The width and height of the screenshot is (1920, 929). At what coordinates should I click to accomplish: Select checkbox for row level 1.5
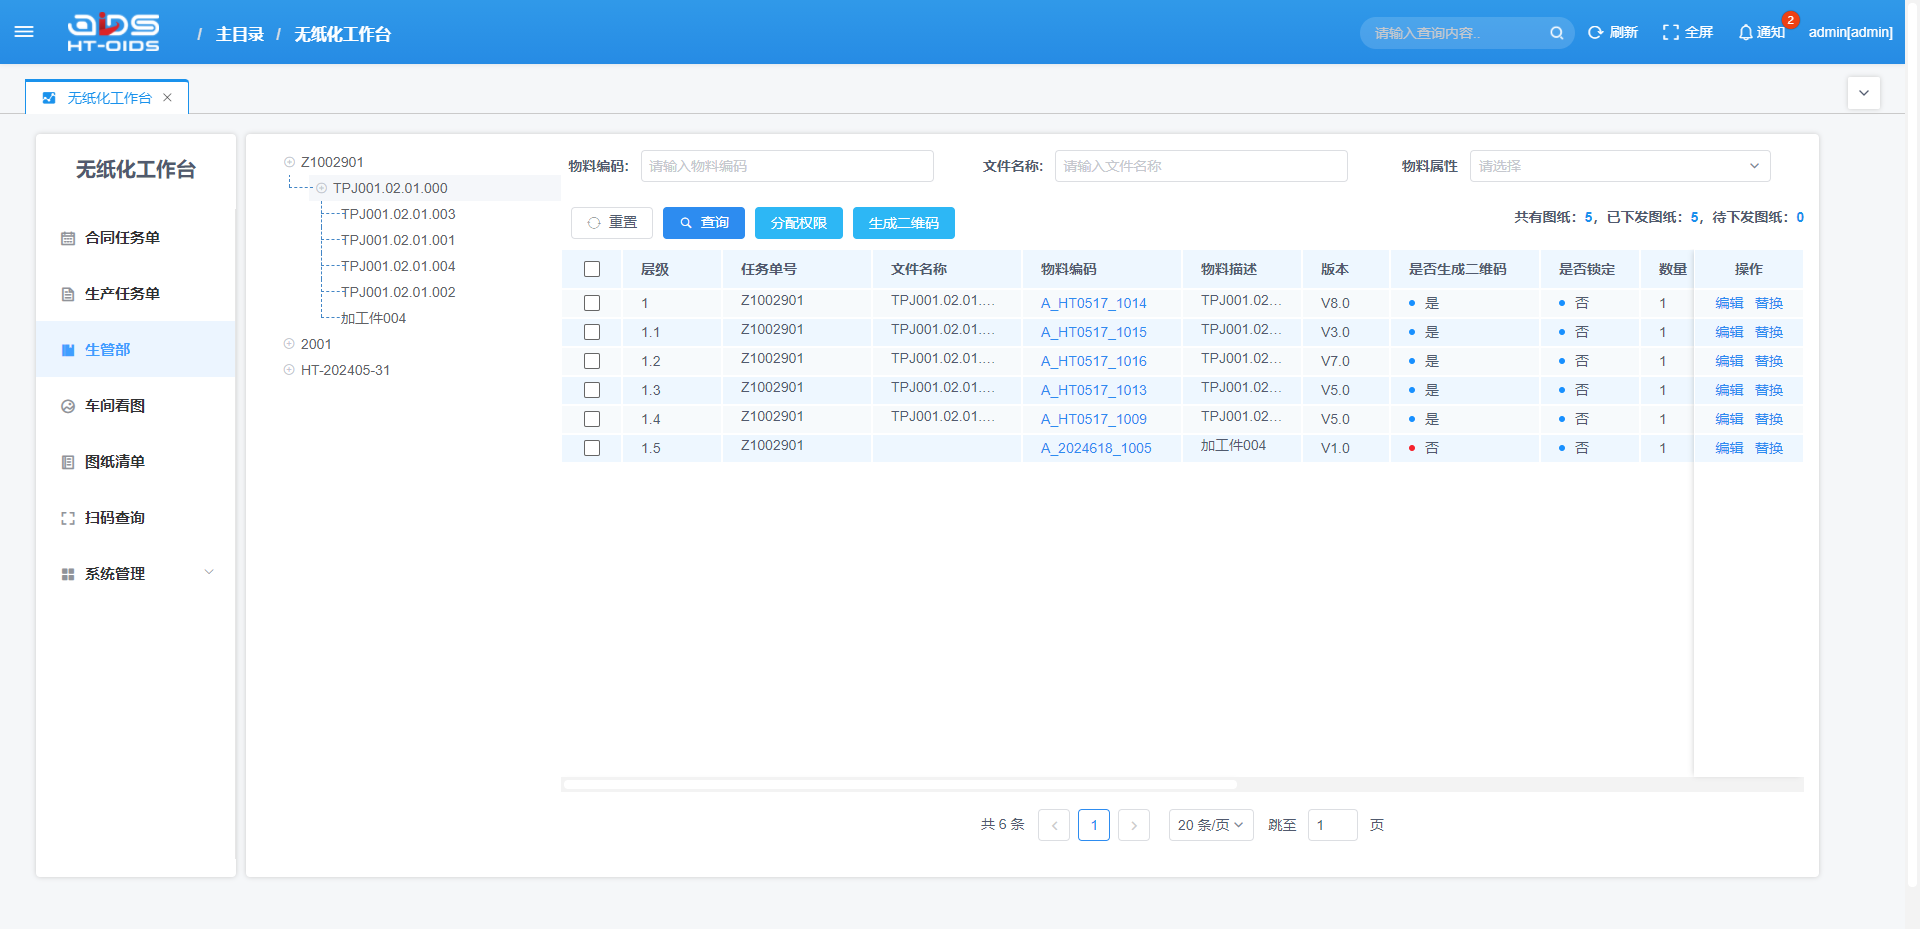click(x=592, y=448)
